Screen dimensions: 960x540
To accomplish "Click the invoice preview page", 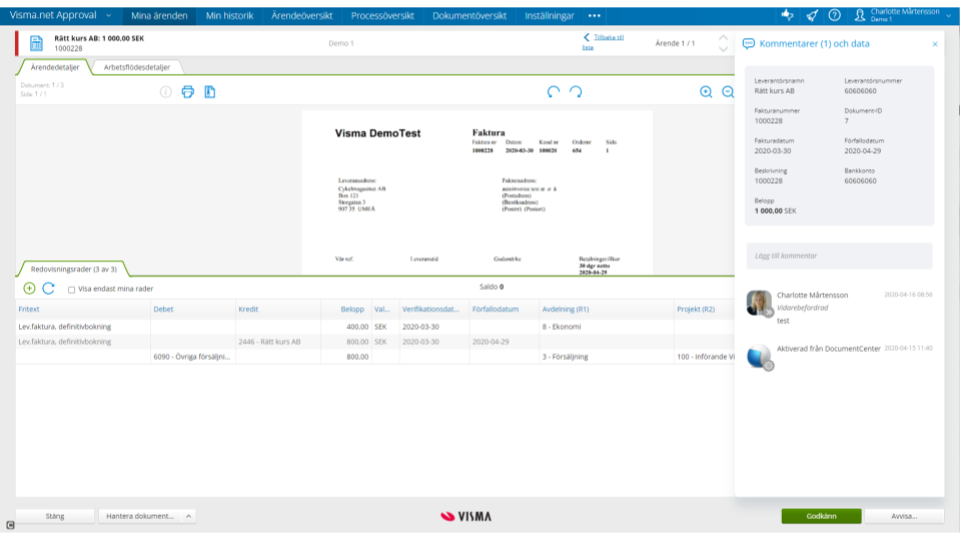I will 477,192.
